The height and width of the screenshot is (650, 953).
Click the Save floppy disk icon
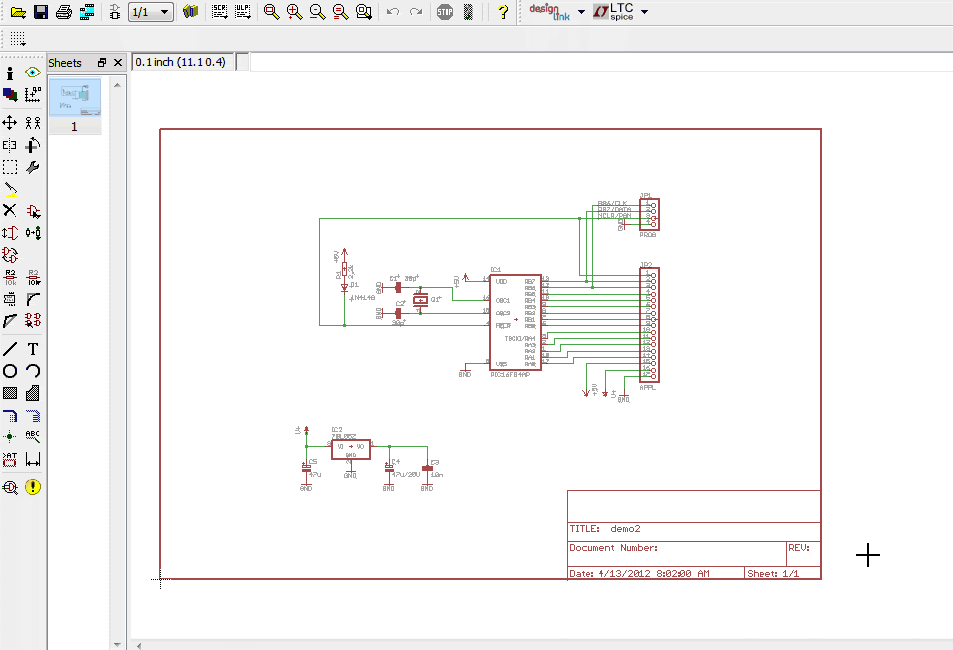[41, 12]
